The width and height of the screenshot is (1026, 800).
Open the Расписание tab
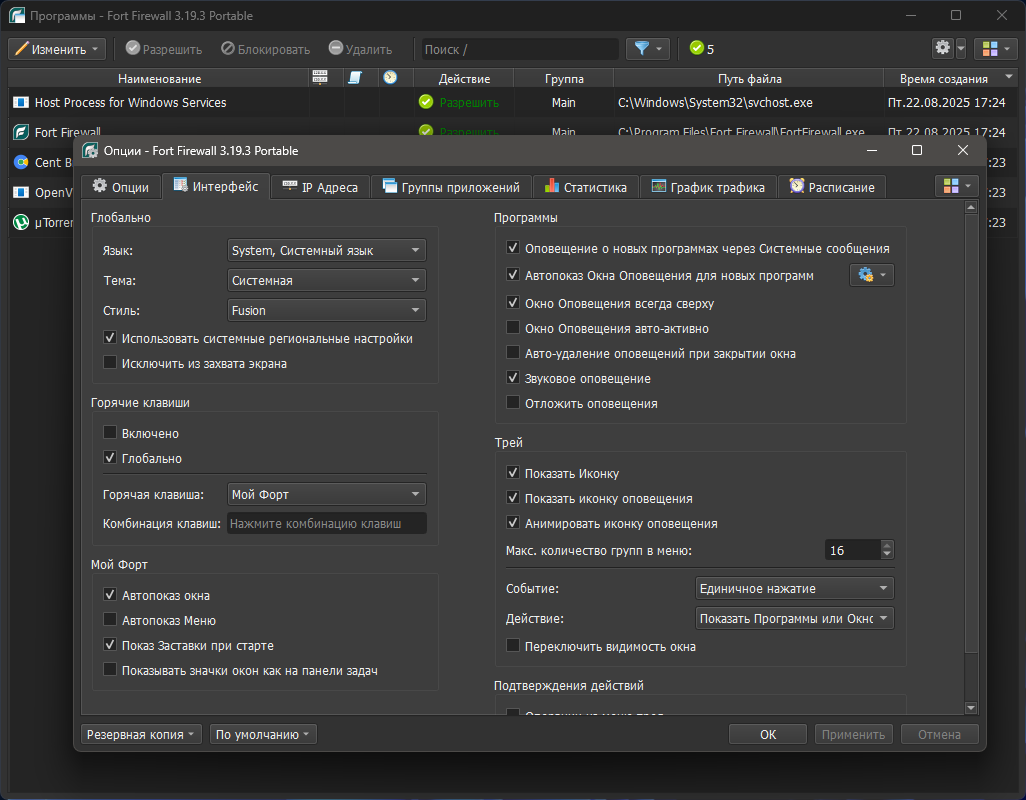(x=832, y=187)
